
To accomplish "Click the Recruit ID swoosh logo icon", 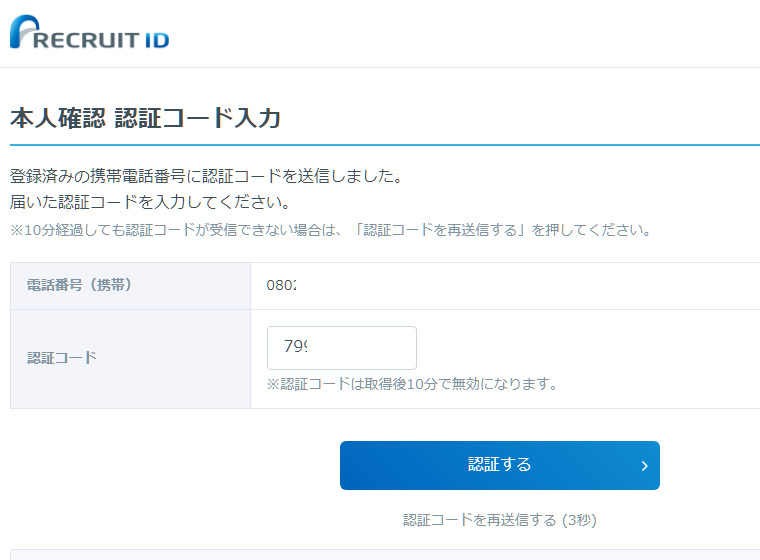I will 24,32.
